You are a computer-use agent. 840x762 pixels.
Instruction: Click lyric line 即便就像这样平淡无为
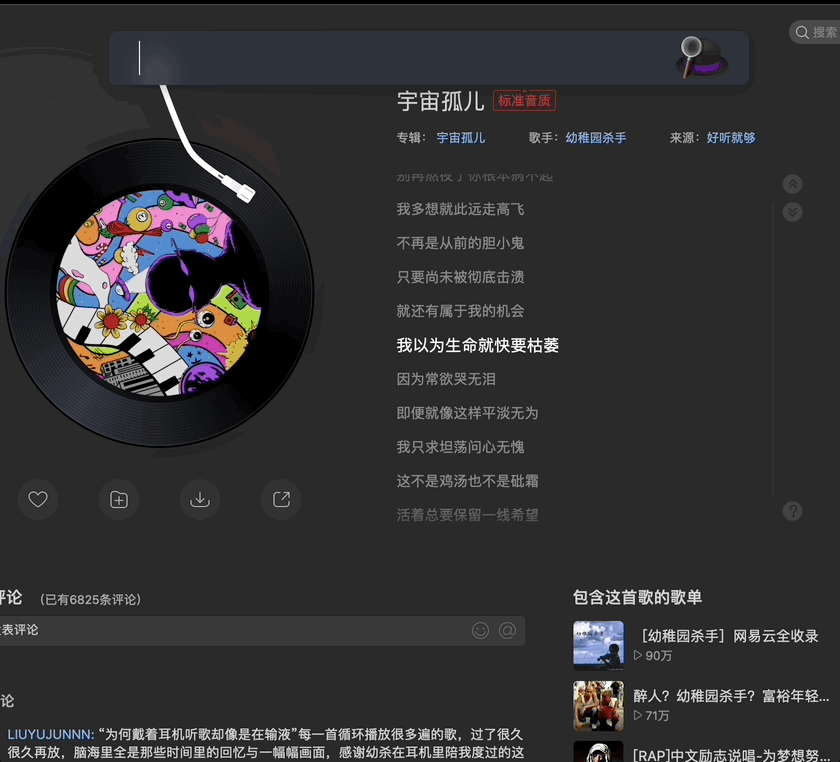click(467, 413)
